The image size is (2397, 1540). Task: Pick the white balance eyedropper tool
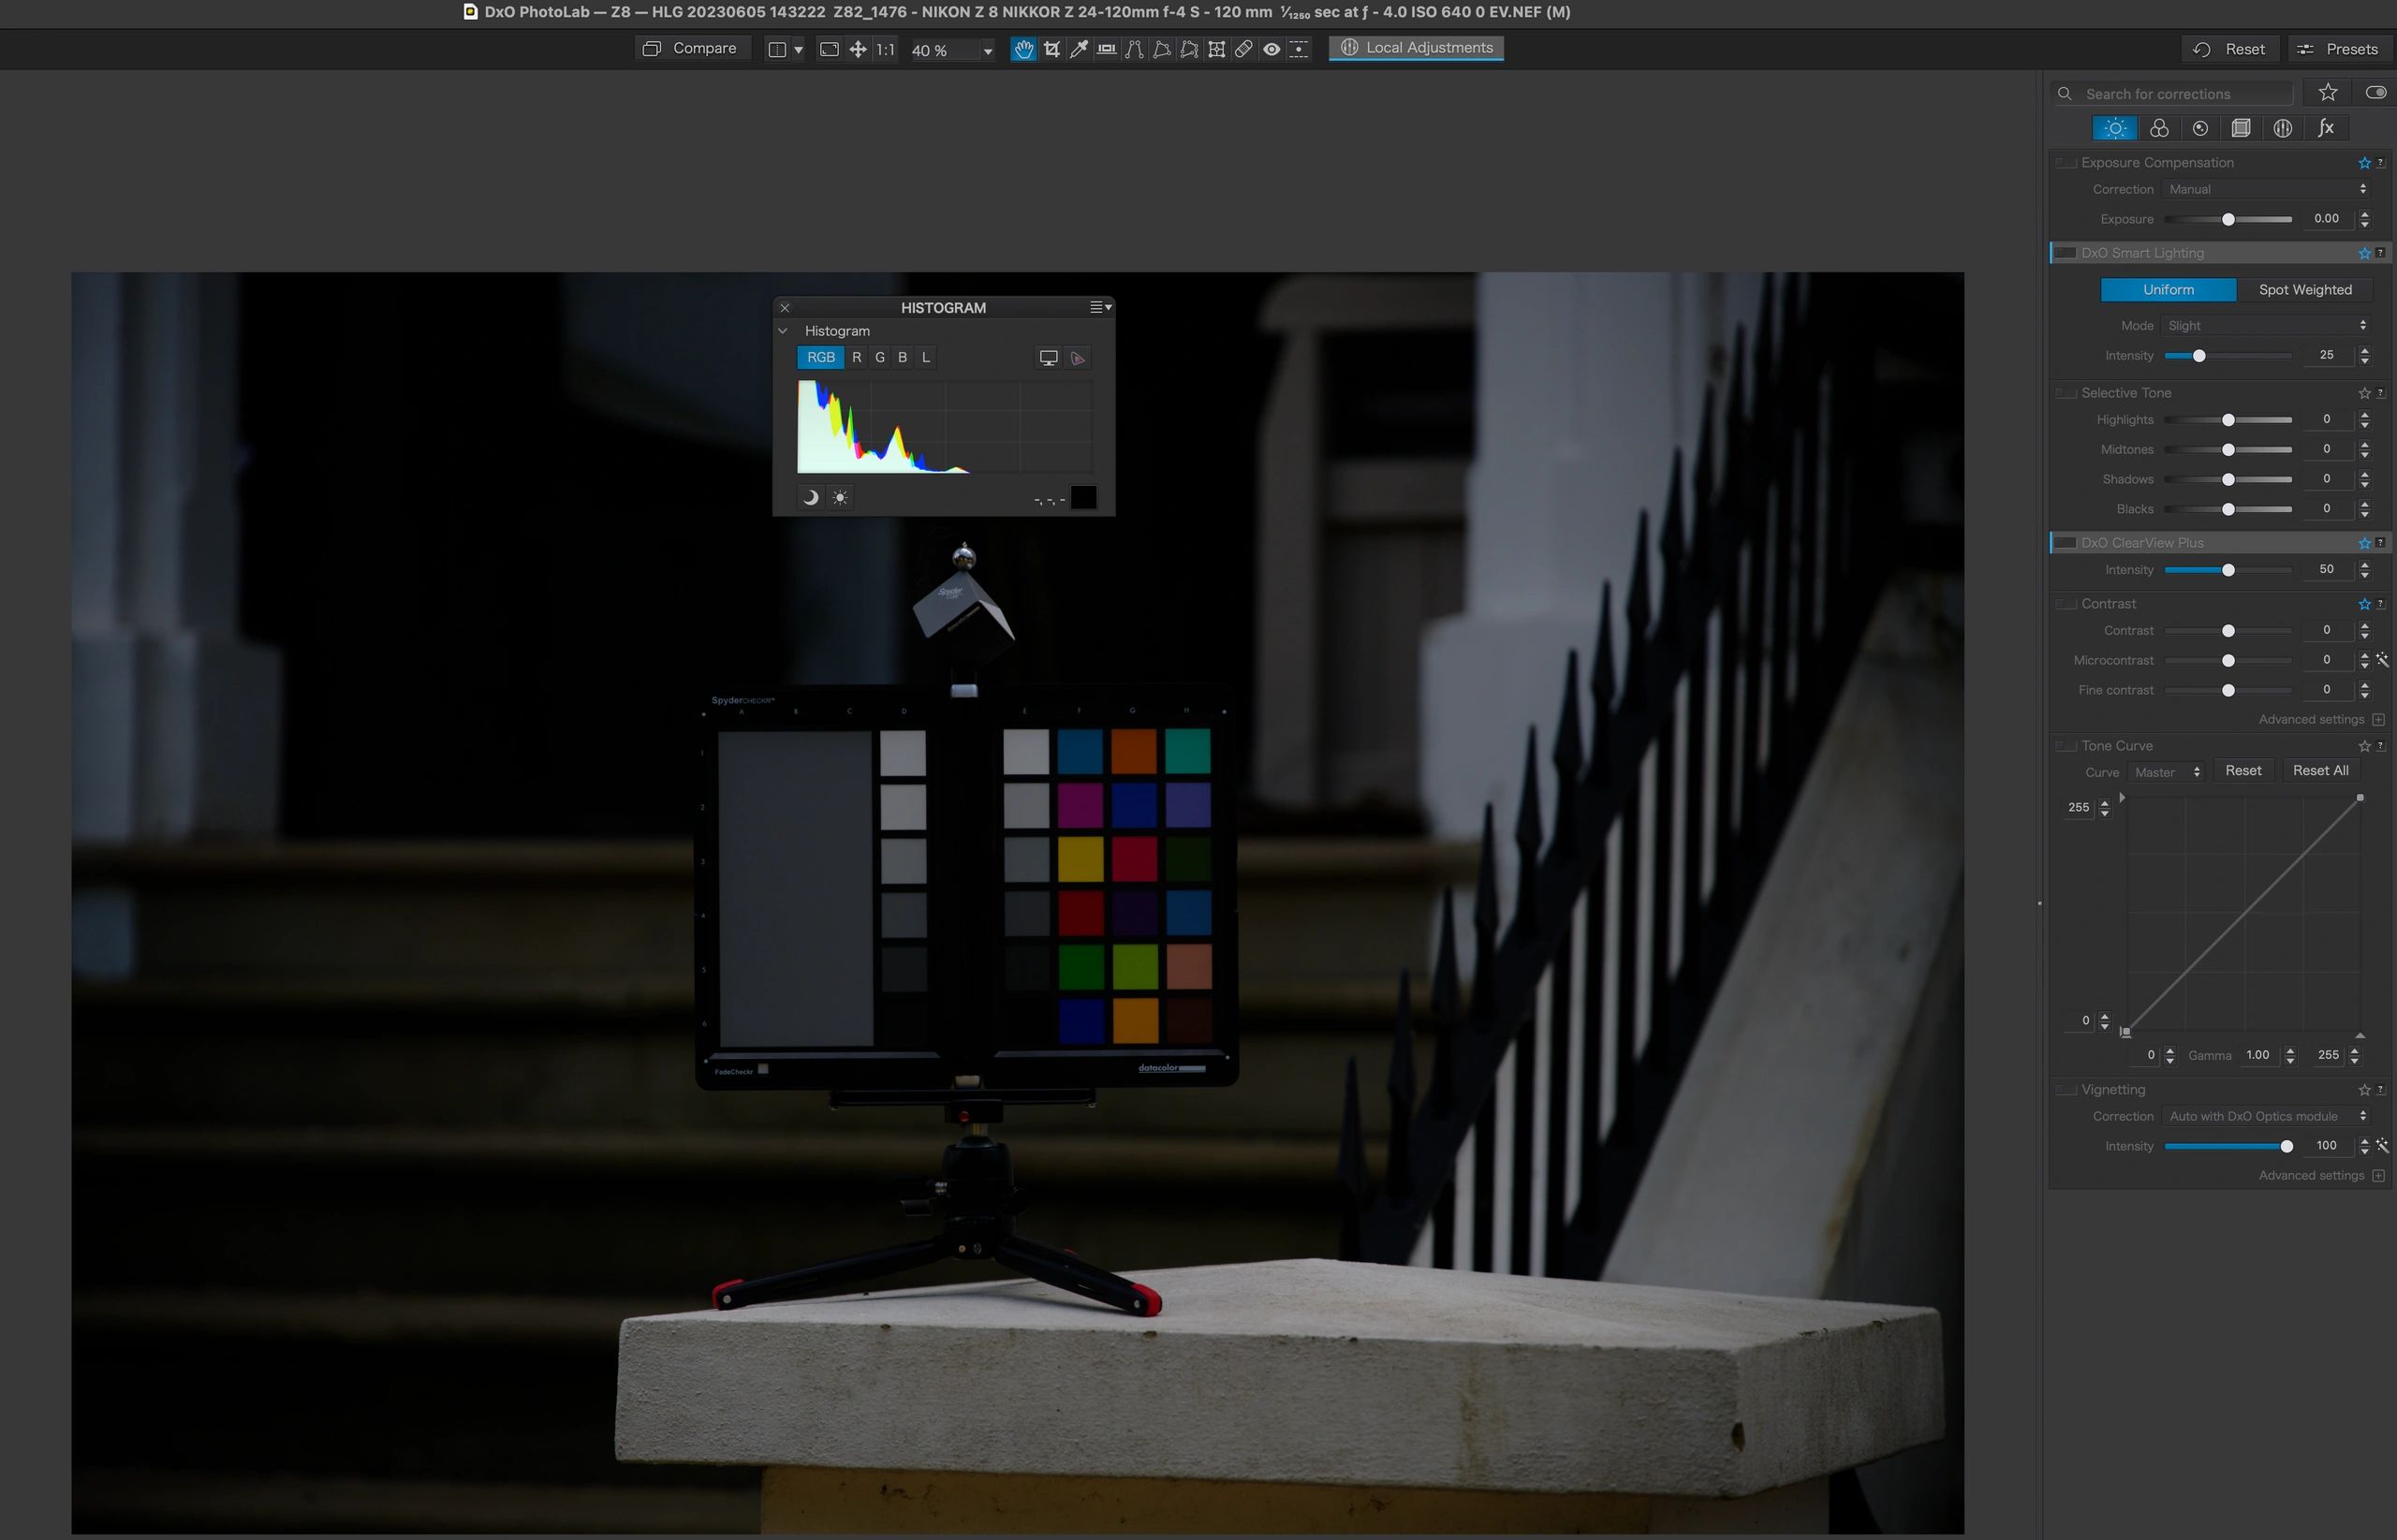pos(1079,49)
